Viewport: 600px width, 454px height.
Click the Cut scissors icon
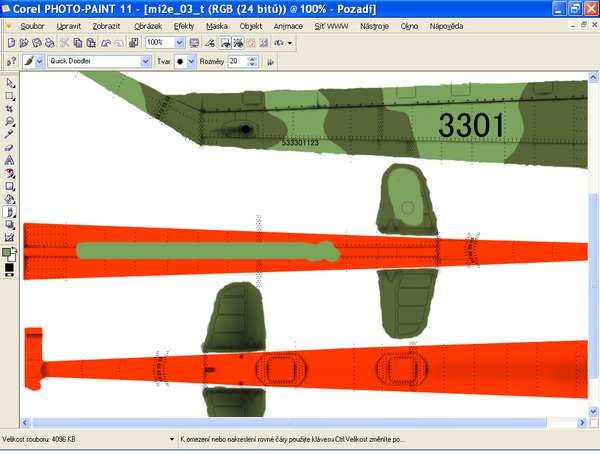pyautogui.click(x=64, y=43)
